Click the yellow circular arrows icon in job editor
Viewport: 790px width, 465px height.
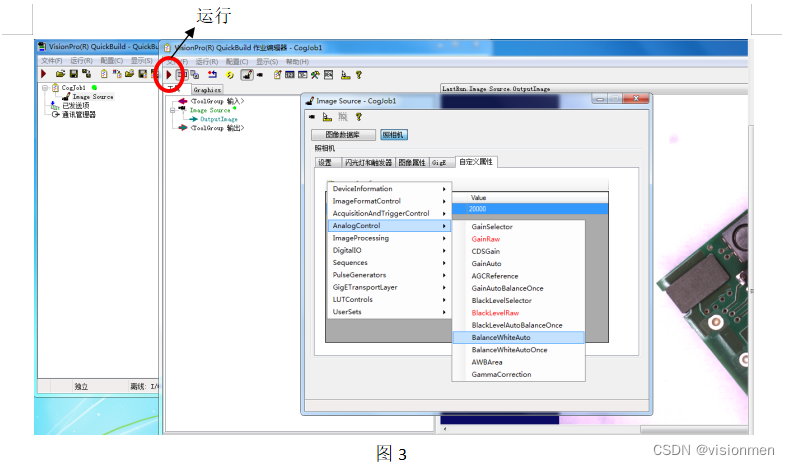click(x=230, y=75)
